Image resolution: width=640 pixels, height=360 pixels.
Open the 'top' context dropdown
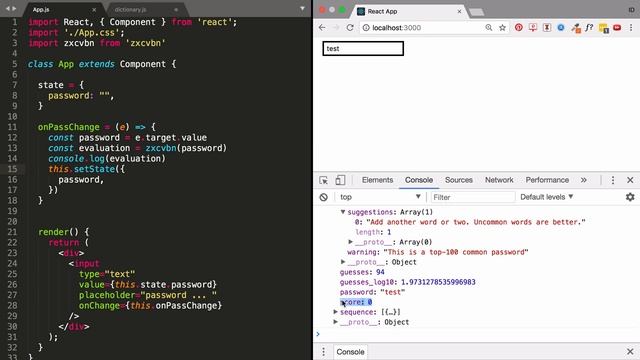(x=380, y=197)
